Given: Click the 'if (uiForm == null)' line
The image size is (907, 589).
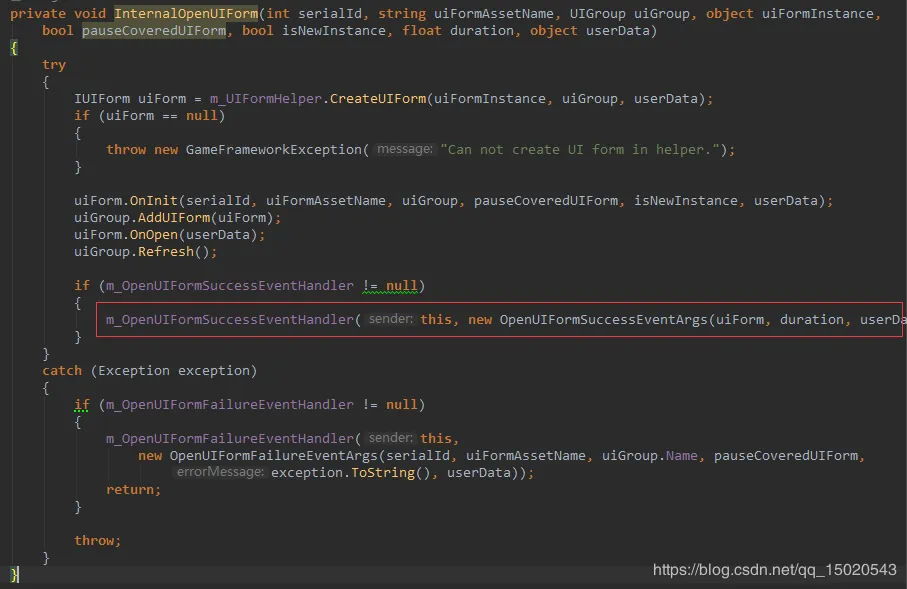Looking at the screenshot, I should [x=149, y=116].
